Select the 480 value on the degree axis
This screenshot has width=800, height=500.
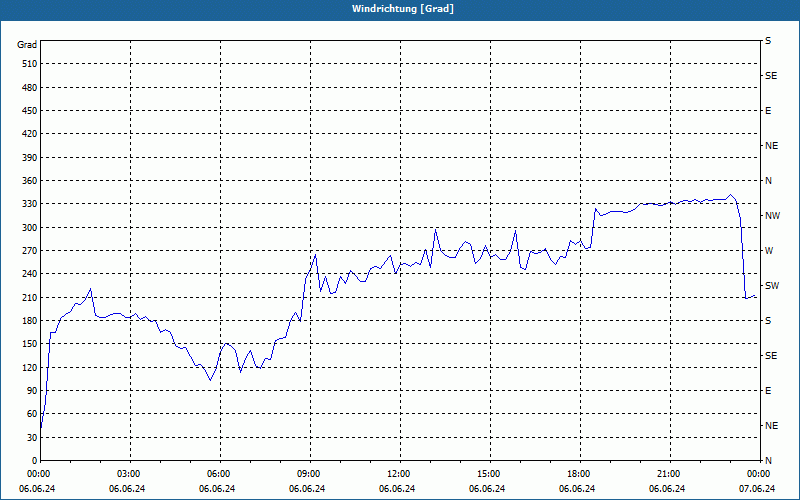point(30,87)
